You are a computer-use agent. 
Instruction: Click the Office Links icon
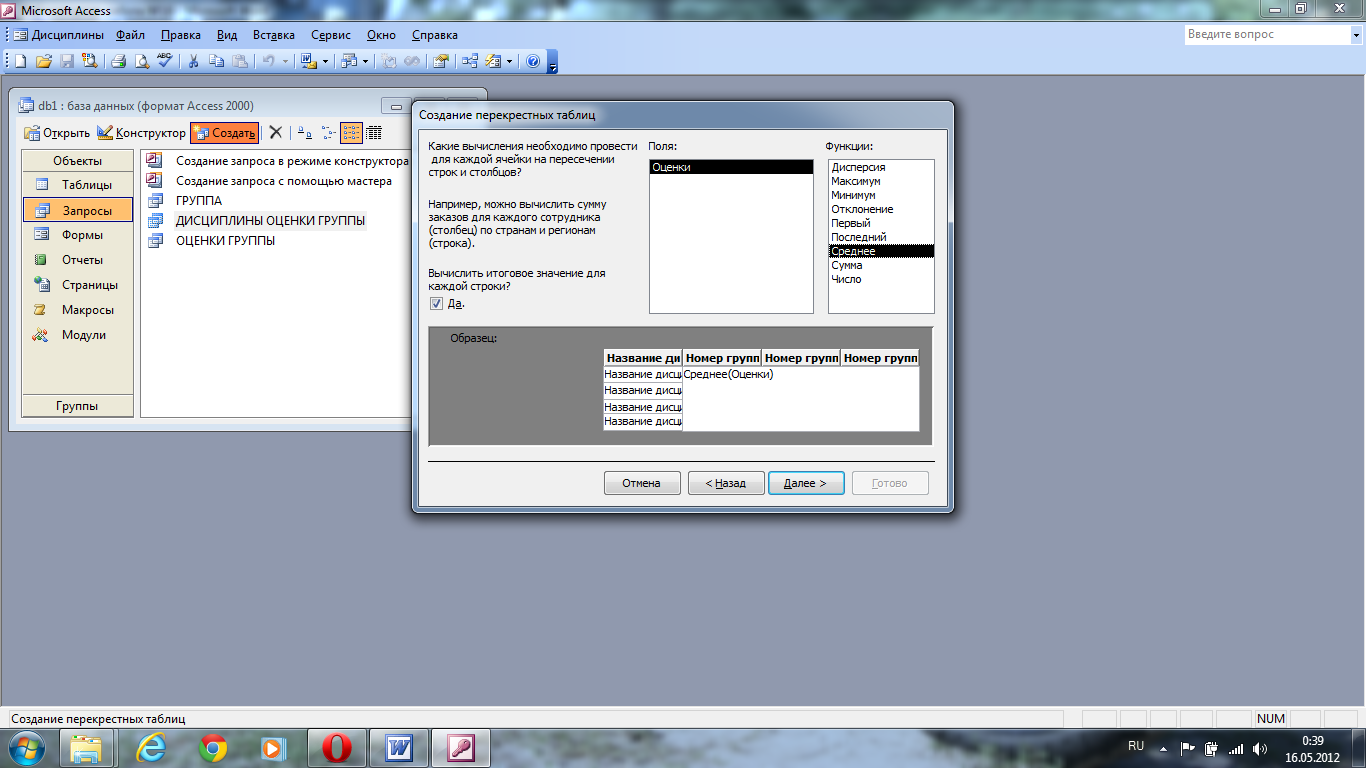click(308, 61)
